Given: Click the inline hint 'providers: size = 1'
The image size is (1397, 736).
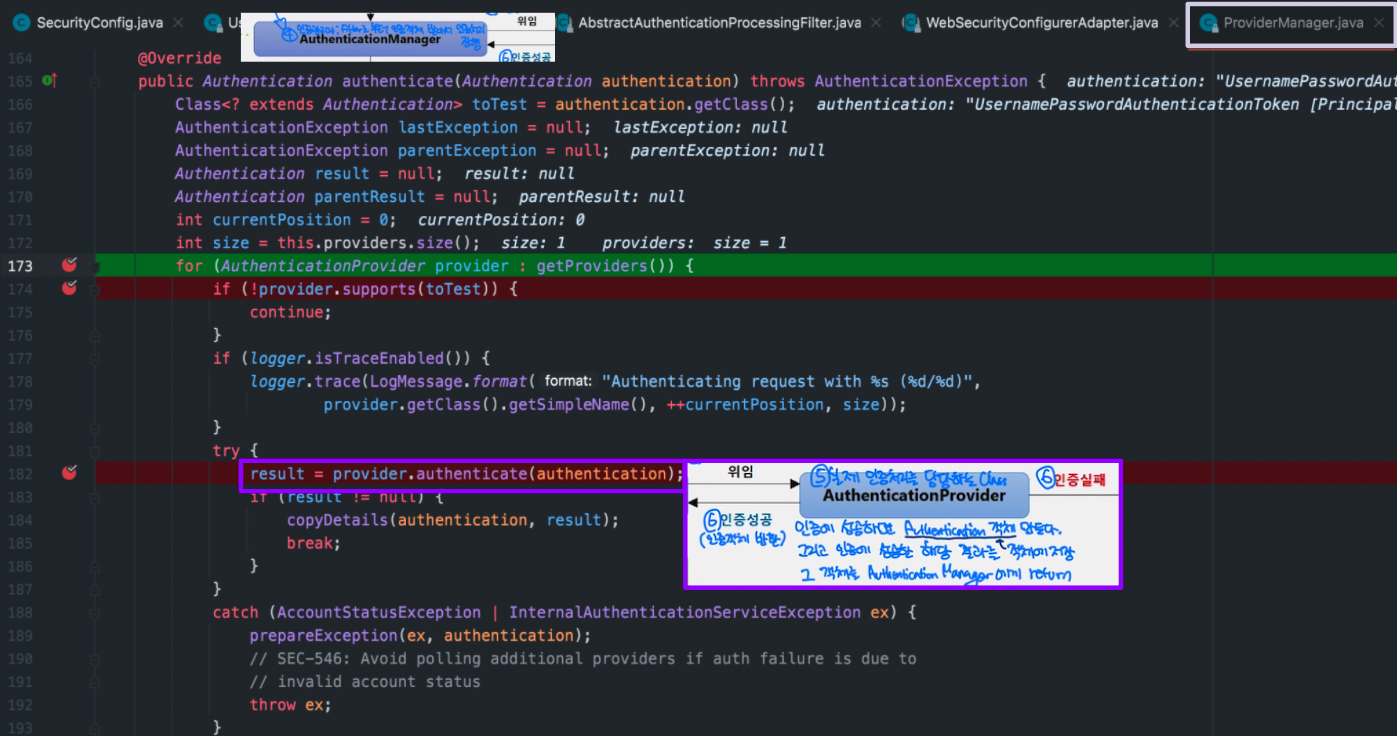Looking at the screenshot, I should 694,242.
